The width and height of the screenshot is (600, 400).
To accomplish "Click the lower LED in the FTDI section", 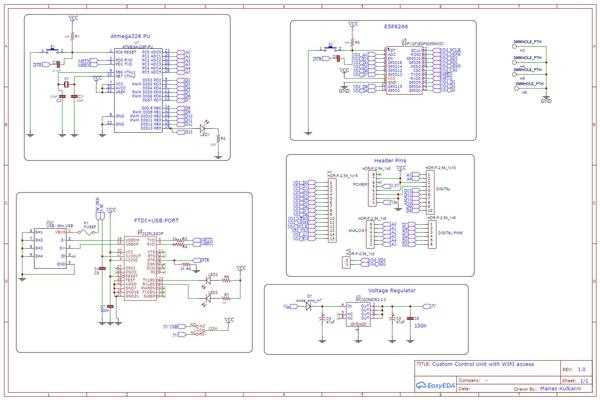I will pyautogui.click(x=208, y=297).
